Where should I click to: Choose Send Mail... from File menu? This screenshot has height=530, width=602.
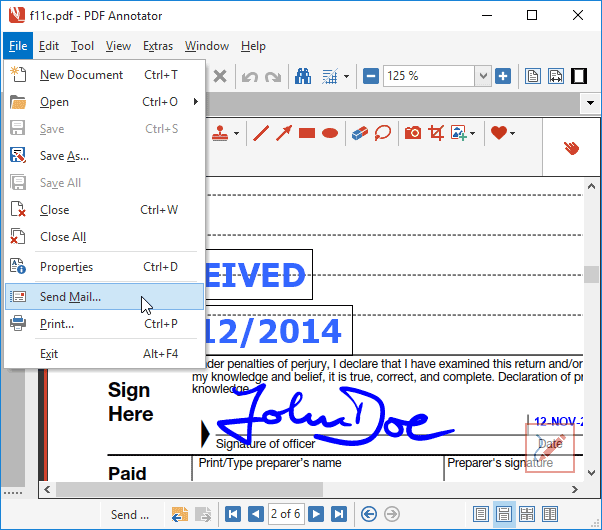[x=104, y=296]
